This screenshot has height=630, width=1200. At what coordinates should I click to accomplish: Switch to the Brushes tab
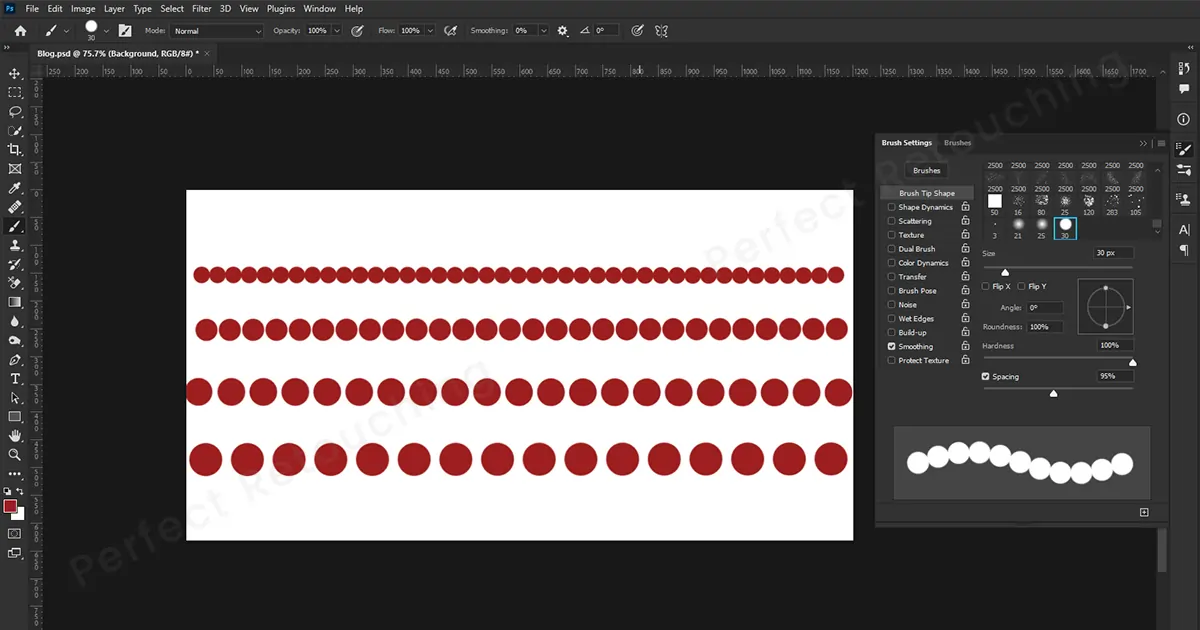(x=957, y=142)
